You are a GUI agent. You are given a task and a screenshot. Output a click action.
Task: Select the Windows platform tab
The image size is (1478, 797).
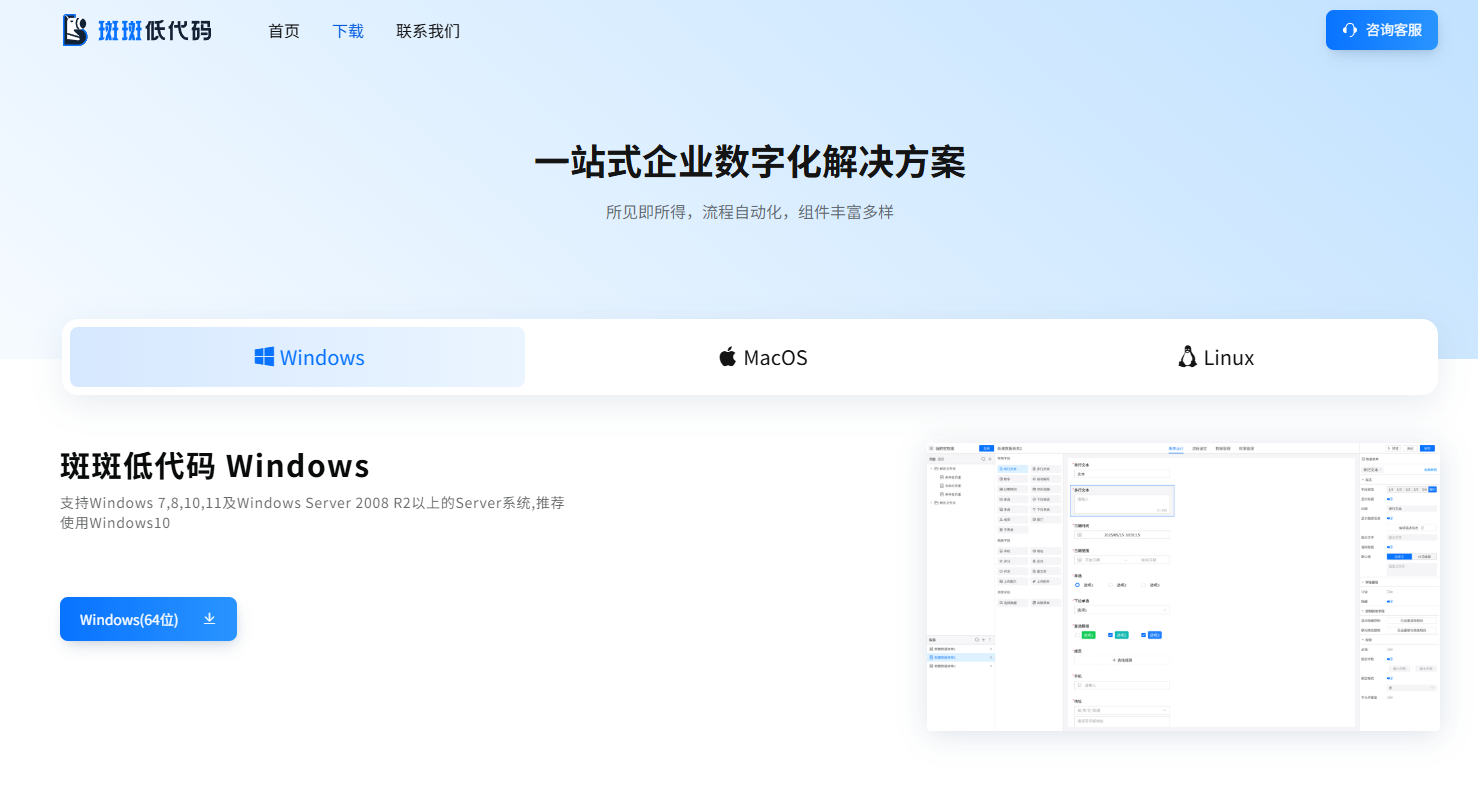pos(297,357)
